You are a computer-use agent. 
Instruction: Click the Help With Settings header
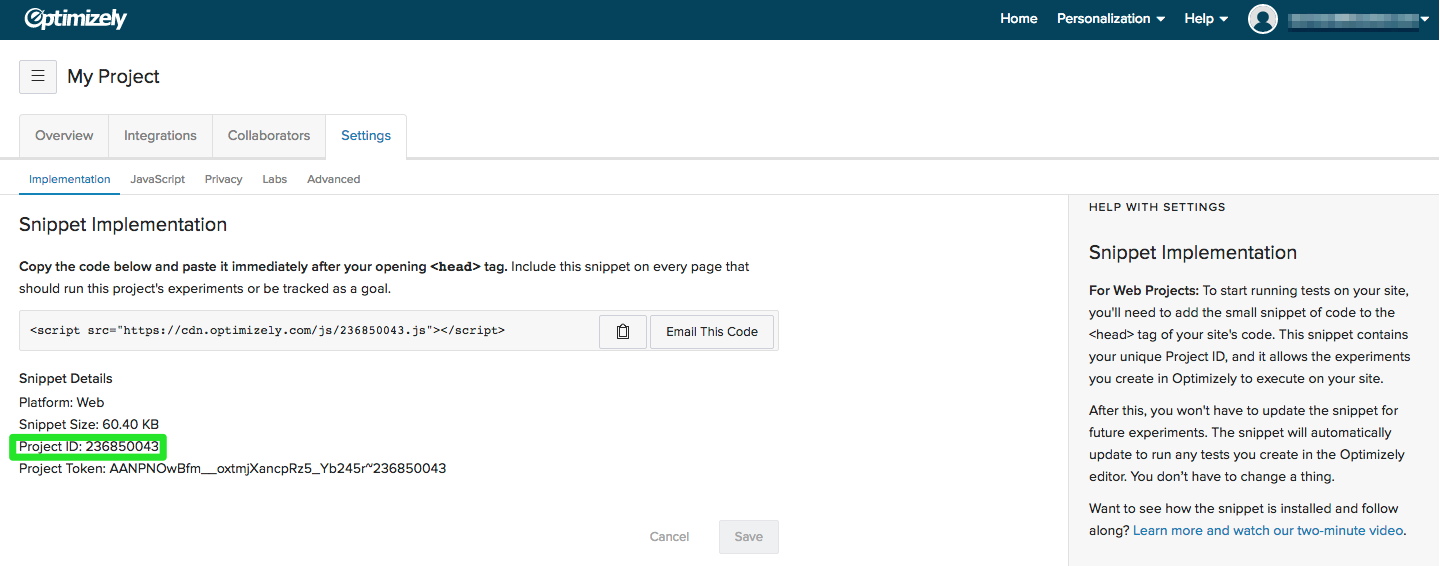[x=1157, y=207]
